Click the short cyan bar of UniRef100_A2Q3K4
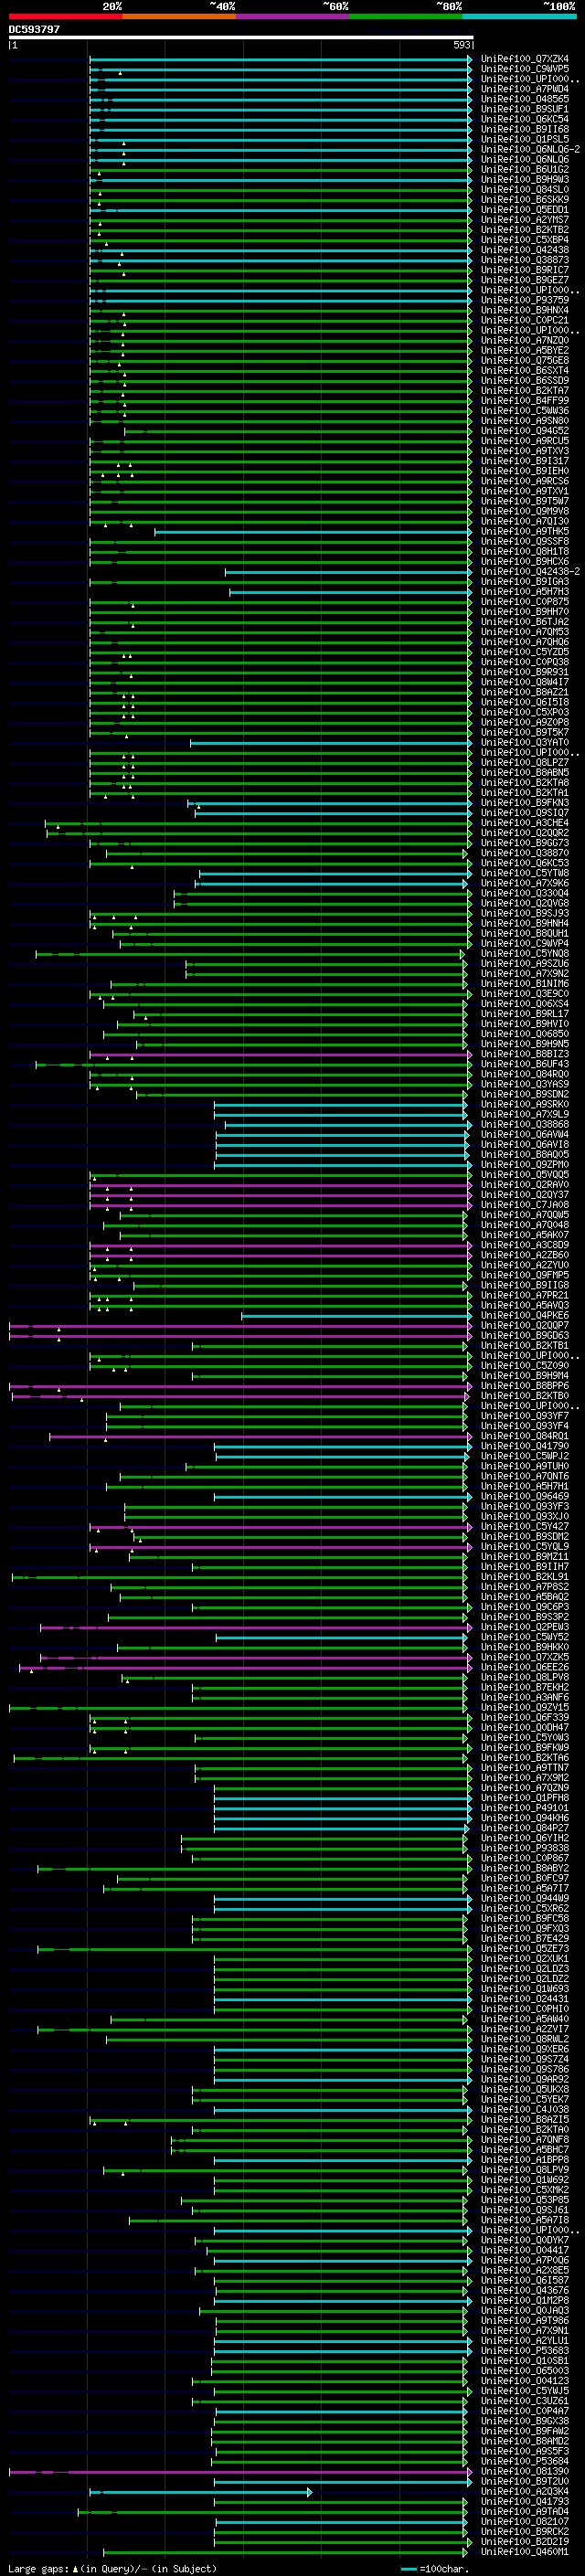 coord(200,2492)
